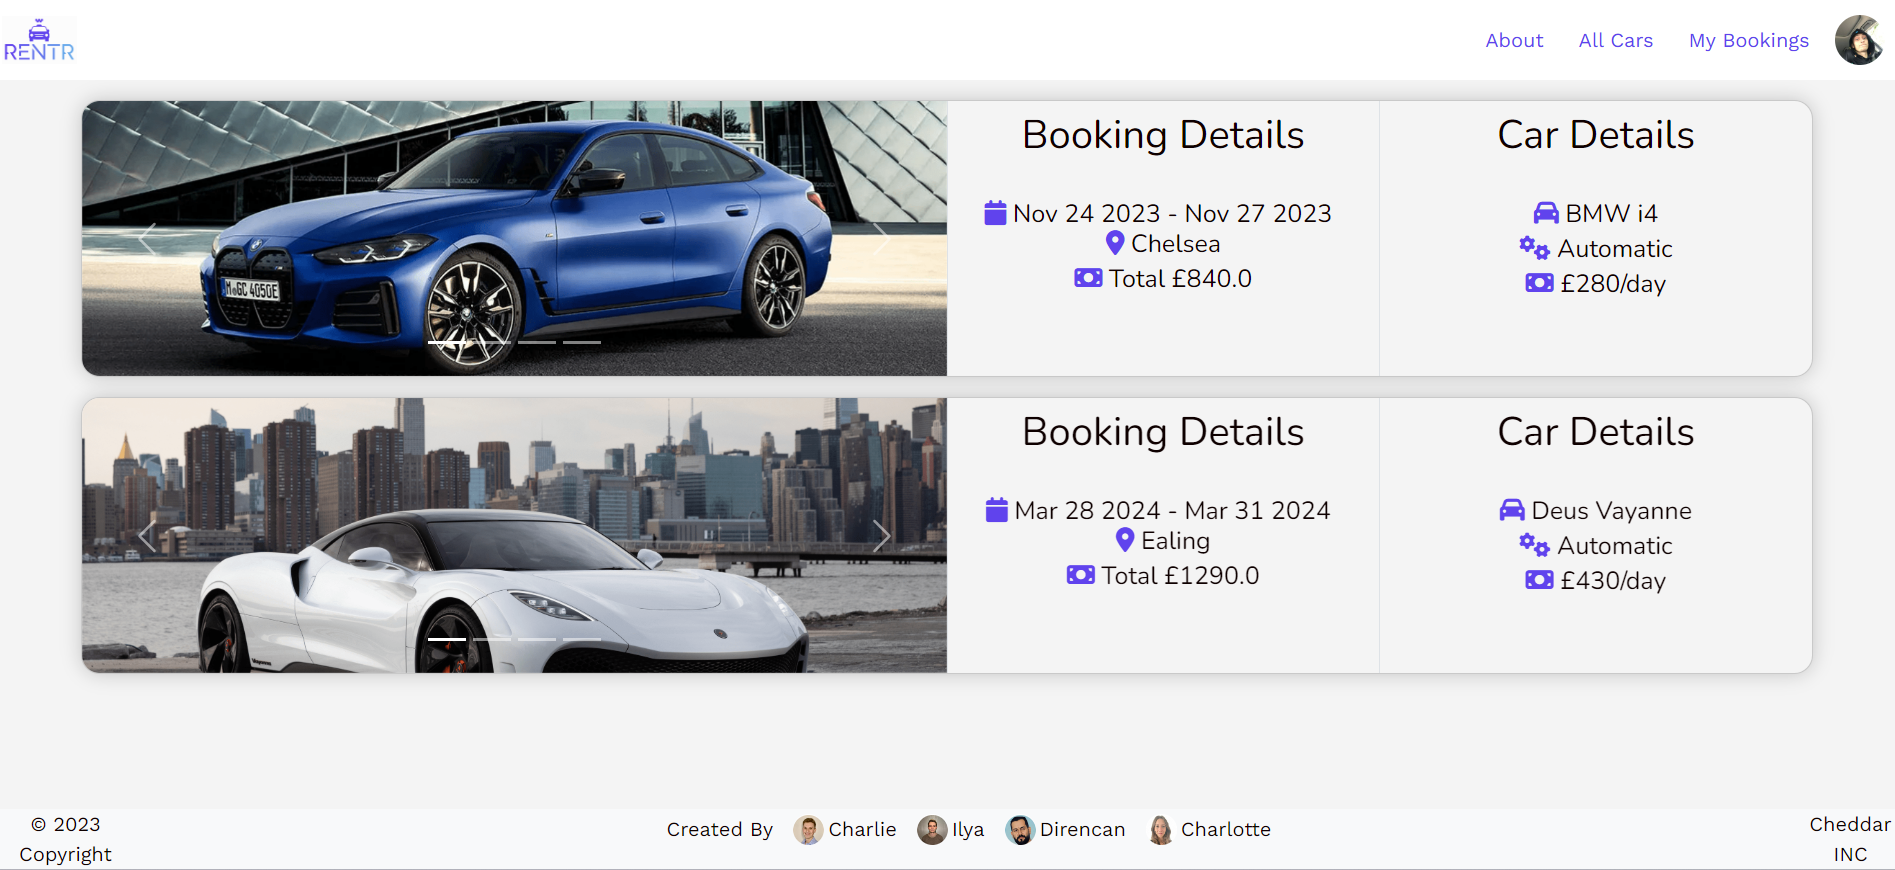This screenshot has width=1895, height=870.
Task: Click money icon beside Total £1290.0
Action: pyautogui.click(x=1081, y=575)
